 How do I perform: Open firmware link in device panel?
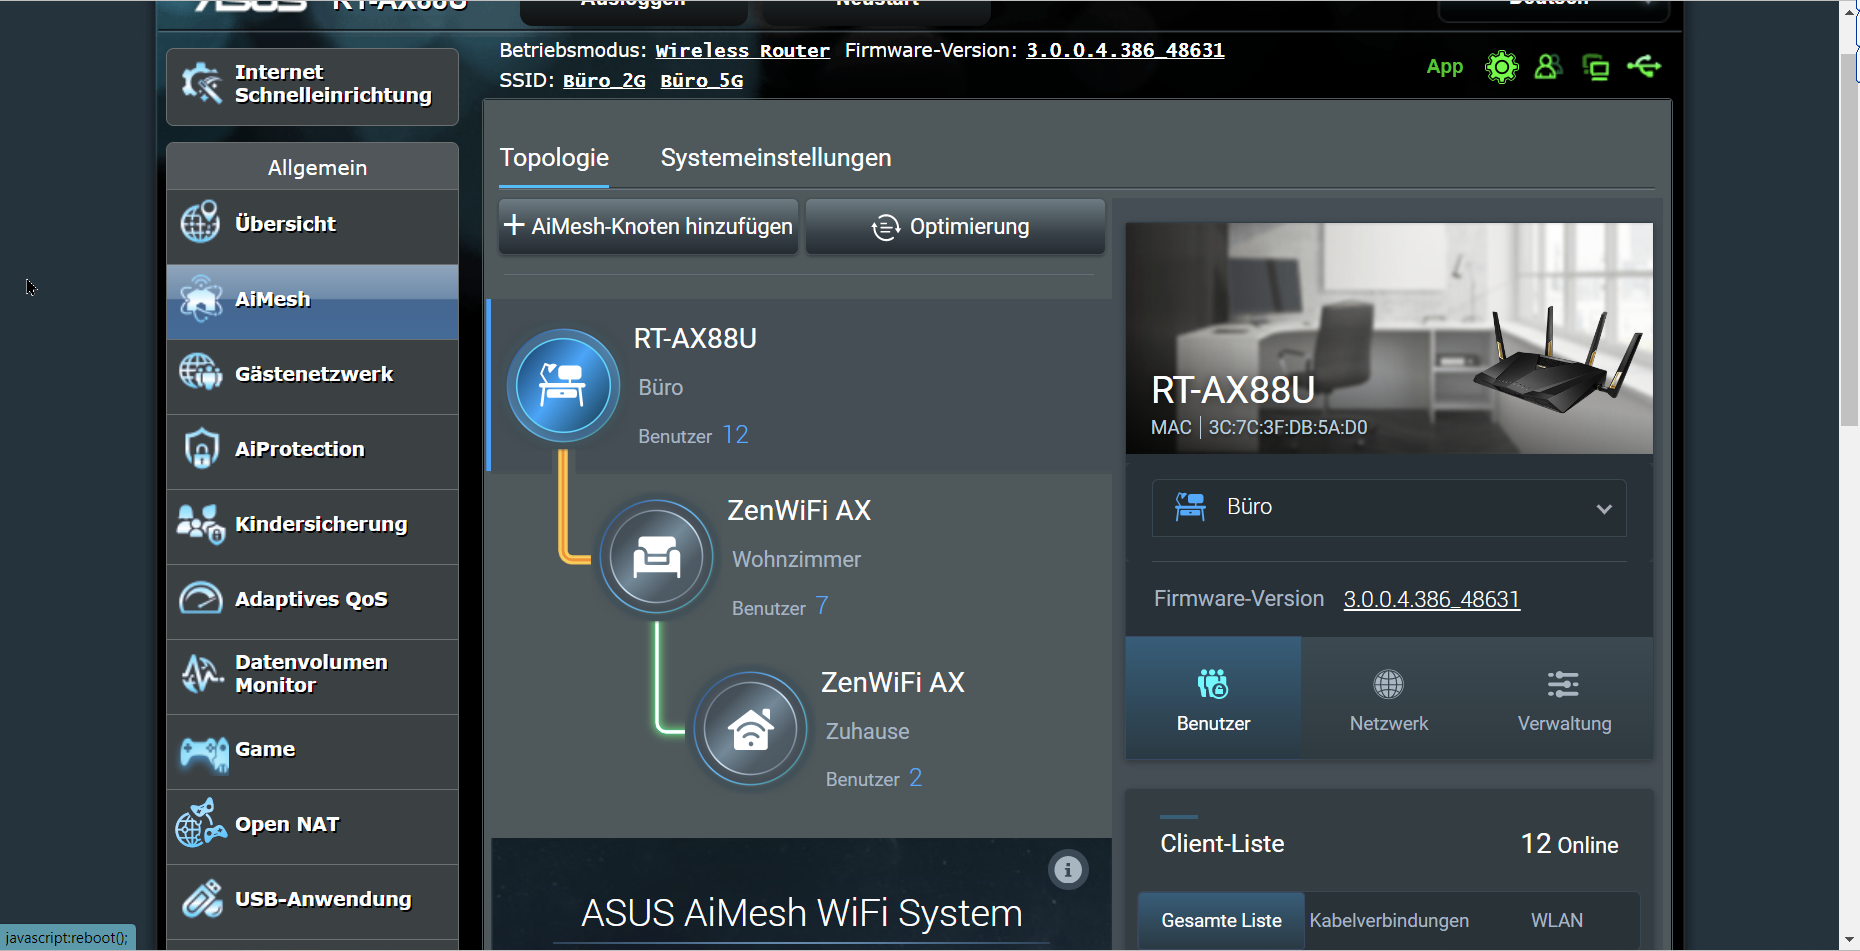[x=1431, y=599]
